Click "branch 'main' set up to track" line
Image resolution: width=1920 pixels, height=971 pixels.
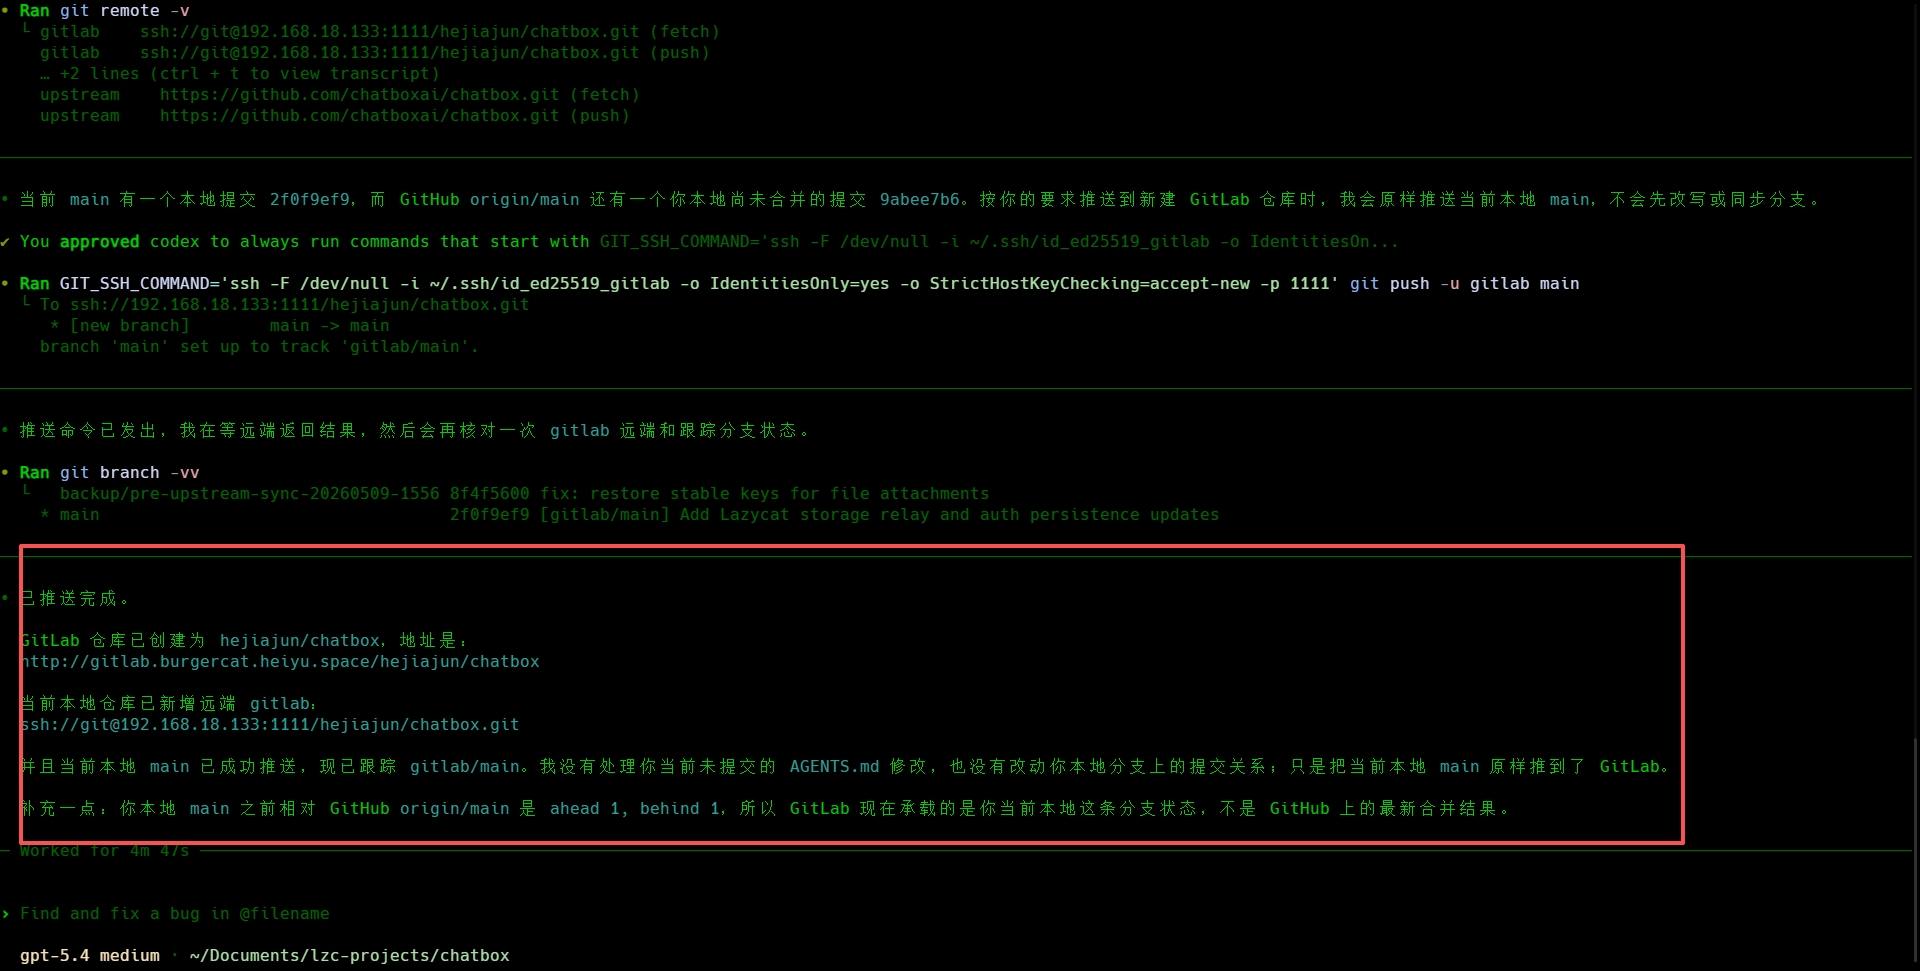click(260, 346)
